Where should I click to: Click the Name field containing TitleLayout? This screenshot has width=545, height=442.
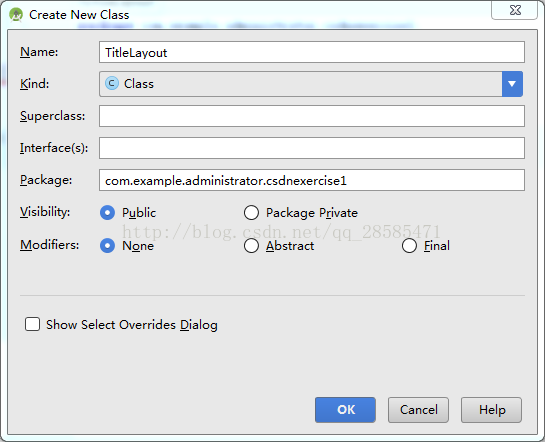tap(312, 52)
